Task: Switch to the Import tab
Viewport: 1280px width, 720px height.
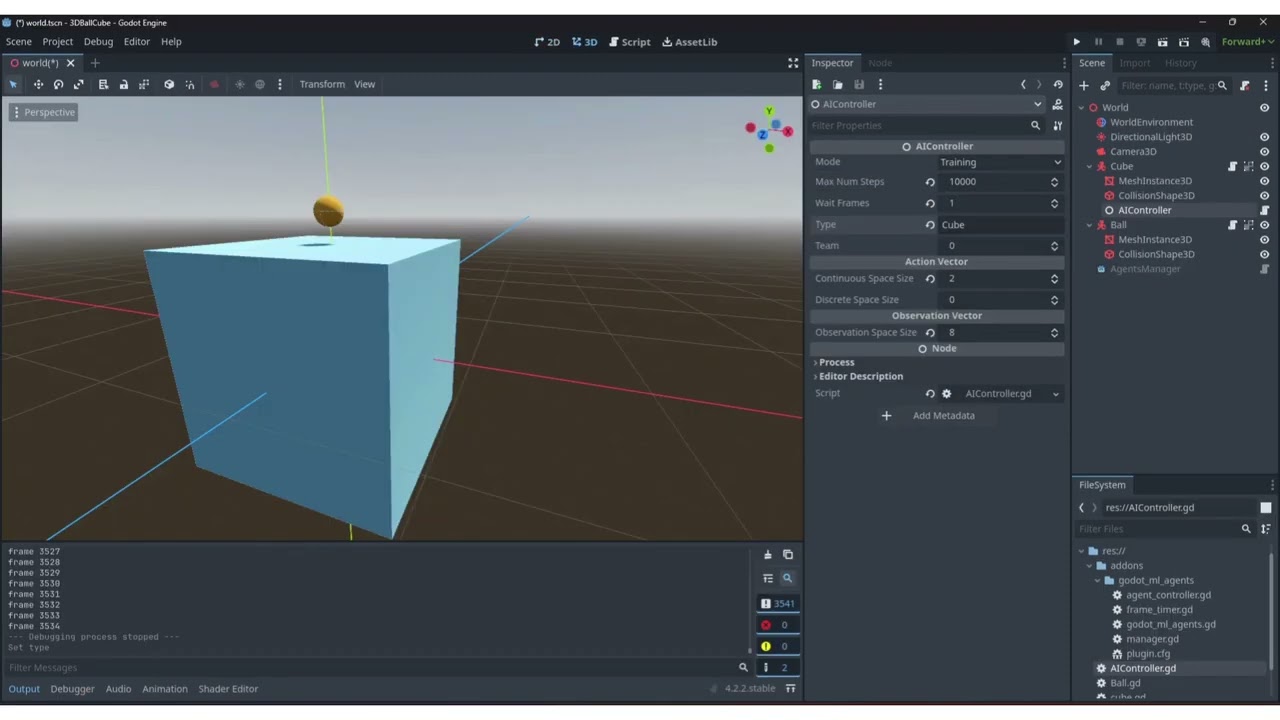Action: tap(1135, 62)
